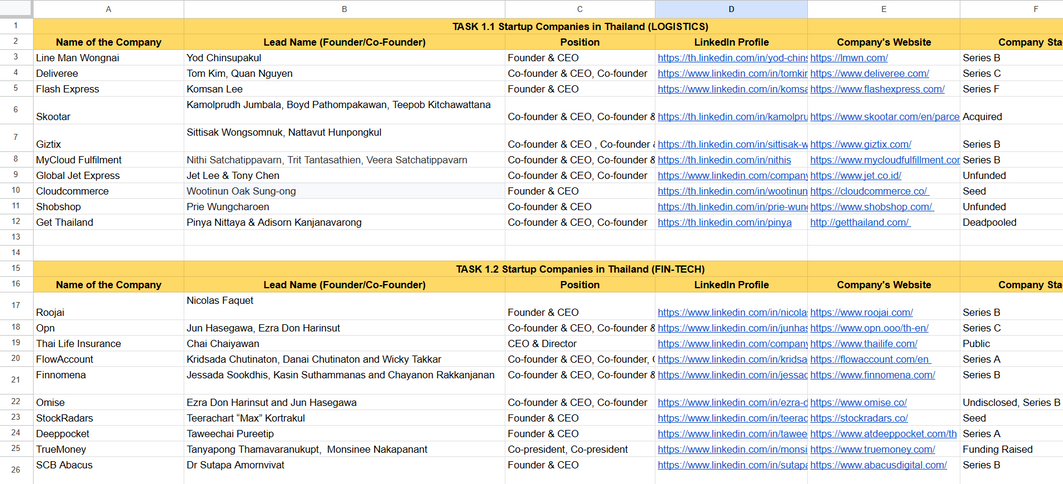Open Omise ezra-d LinkedIn link
The image size is (1063, 484).
[x=733, y=403]
